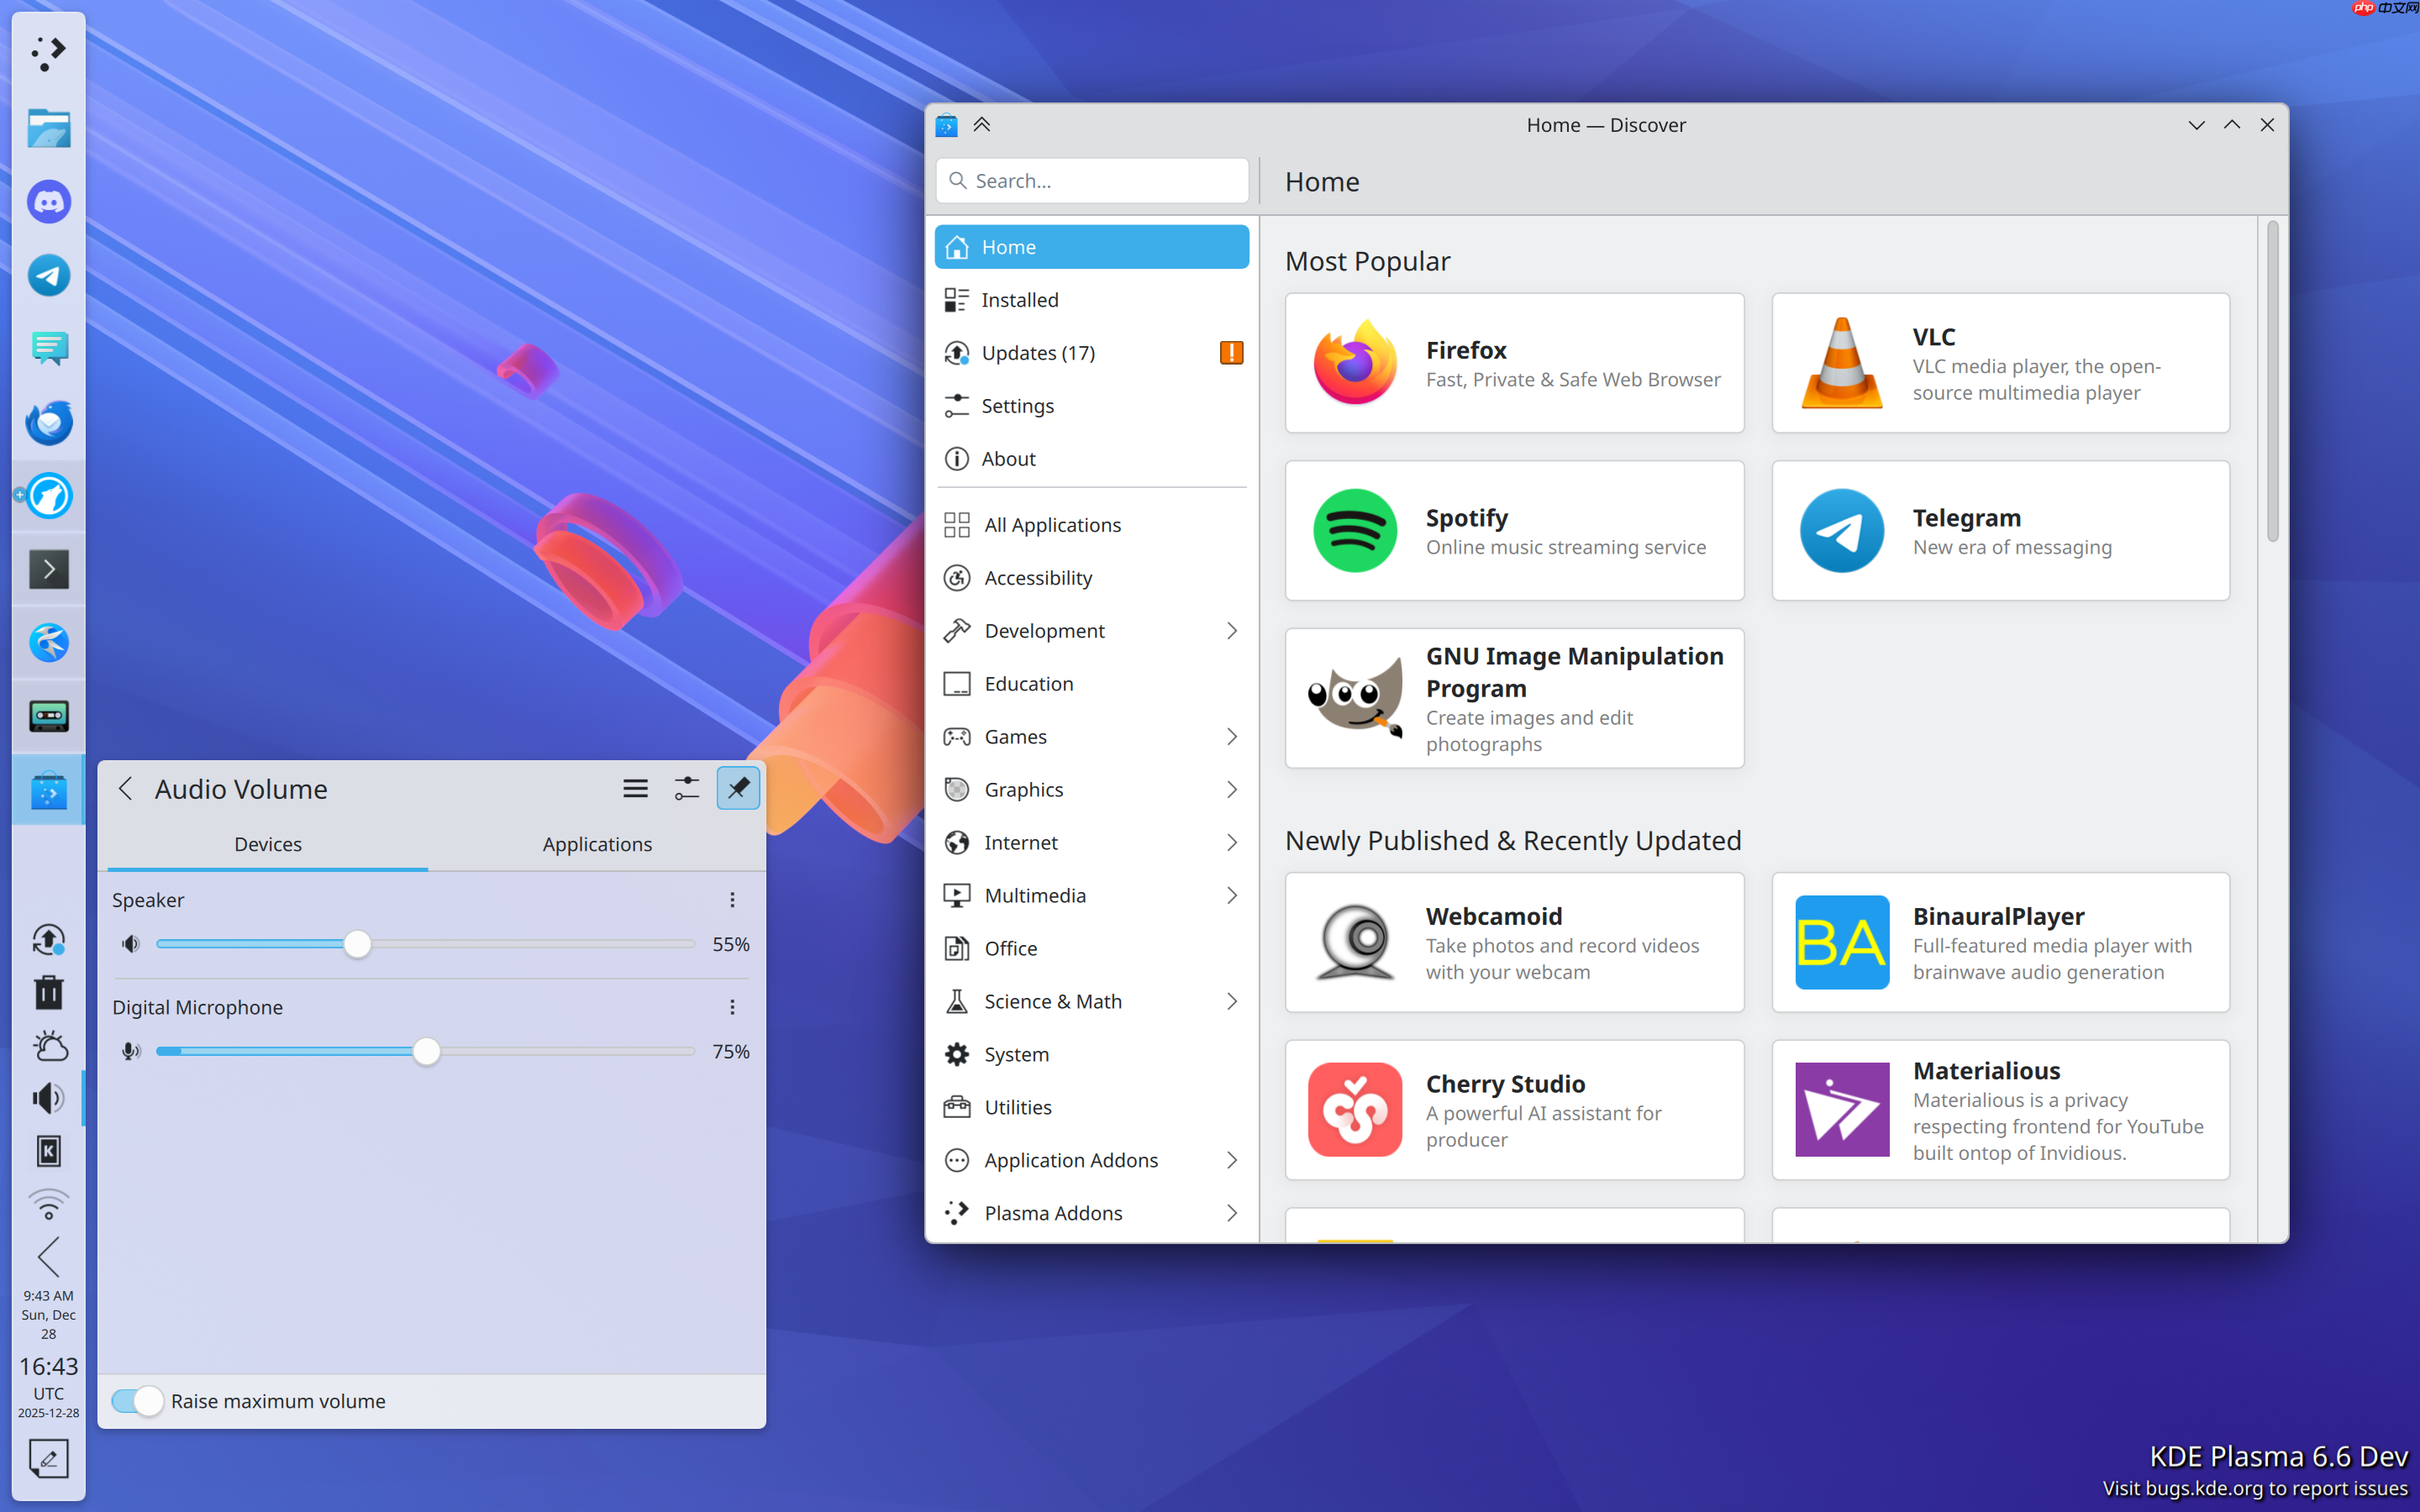Viewport: 2420px width, 1512px height.
Task: Open the Digital Microphone options menu
Action: (733, 1007)
